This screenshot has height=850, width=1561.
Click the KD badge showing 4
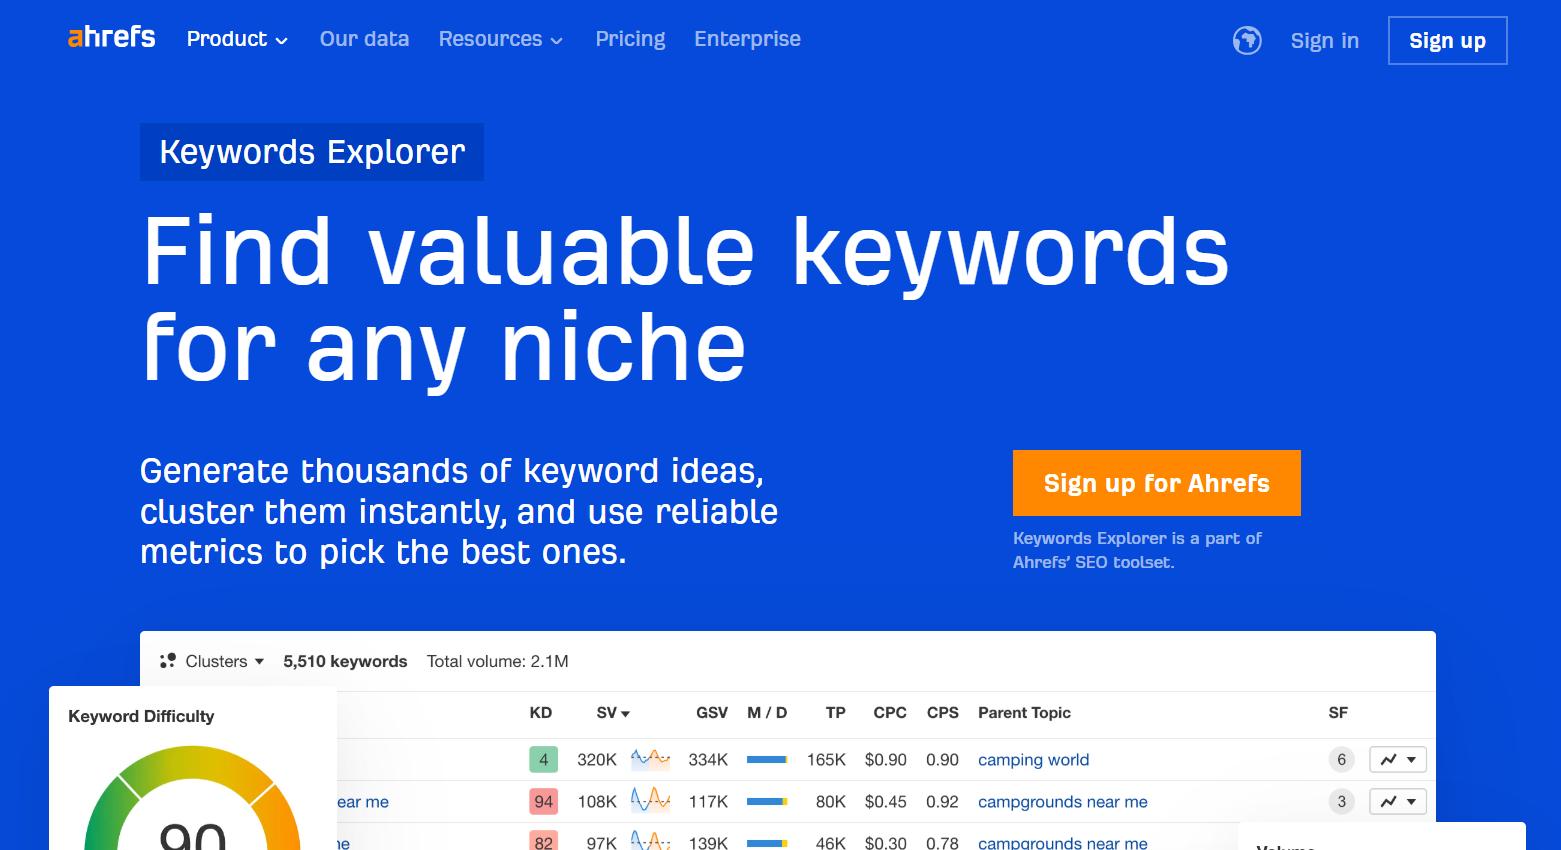click(x=543, y=760)
